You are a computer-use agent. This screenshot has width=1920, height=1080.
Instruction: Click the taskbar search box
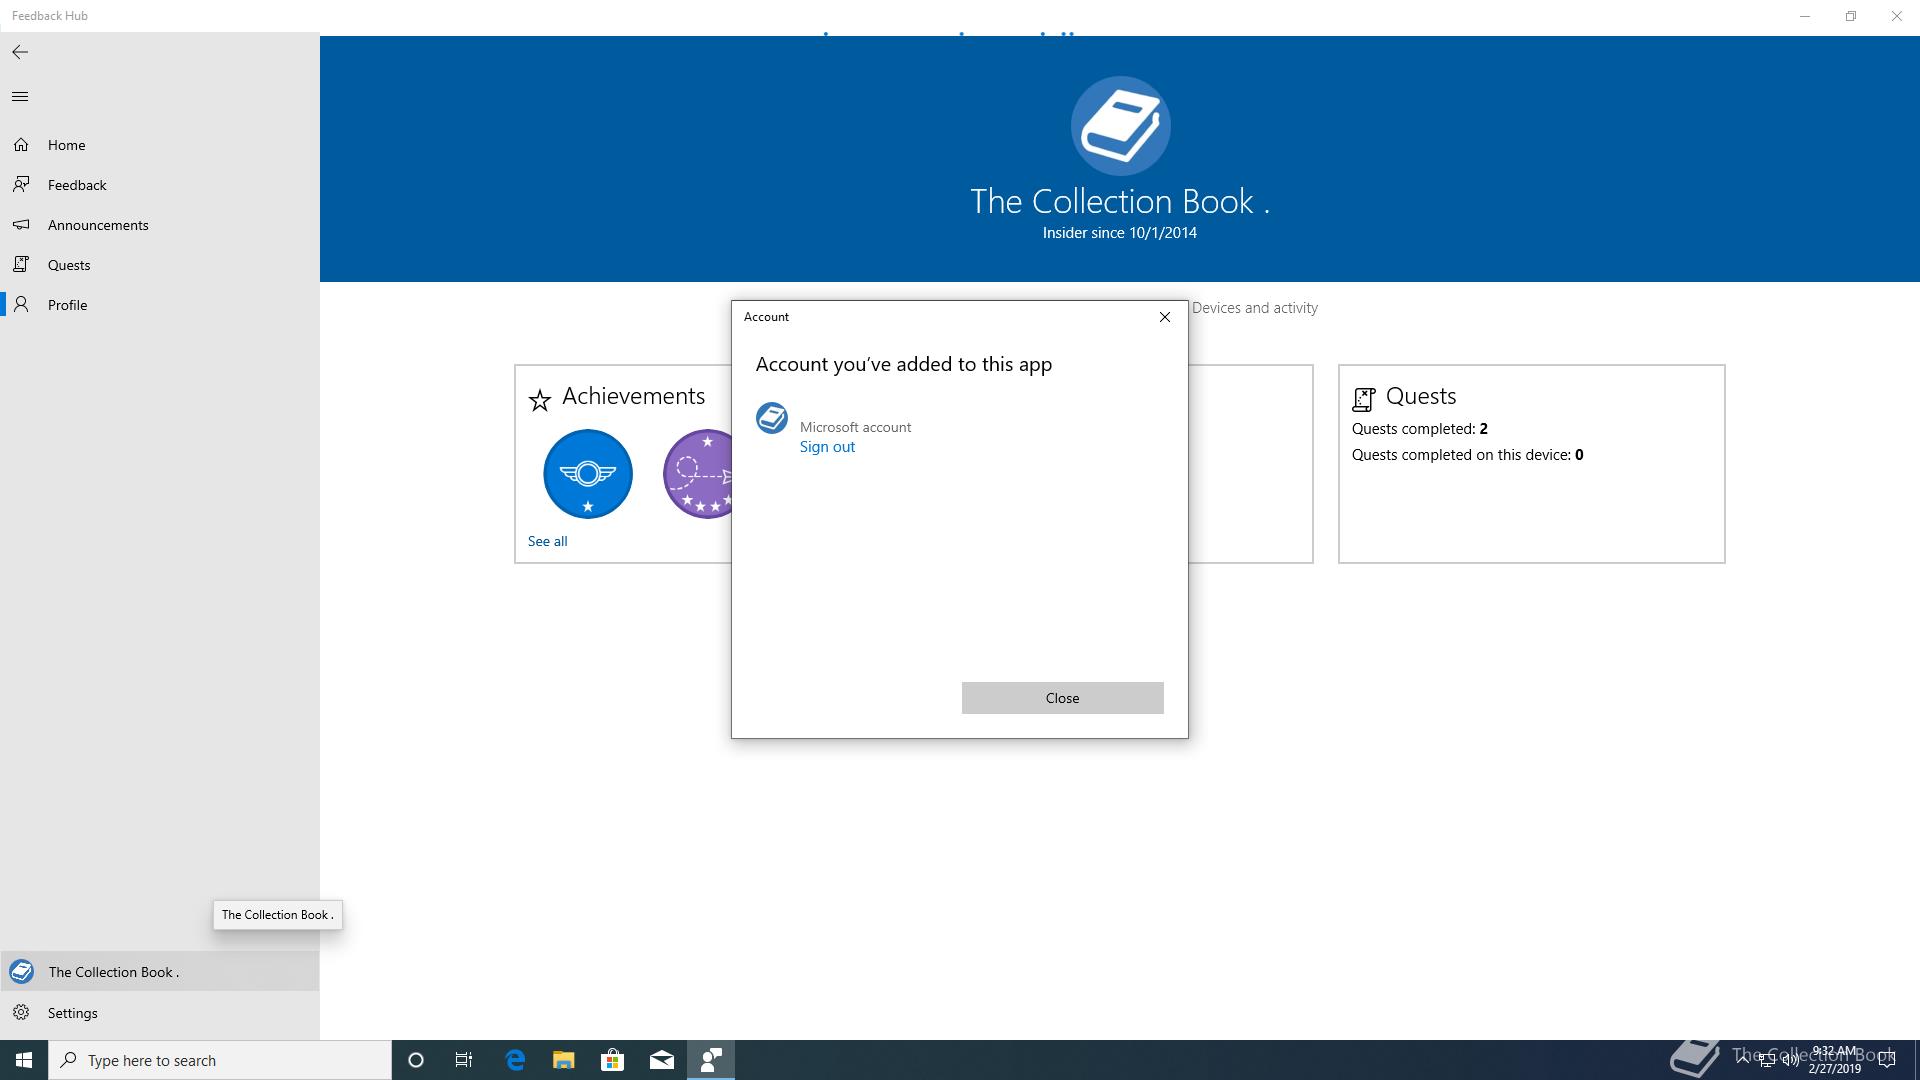[220, 1060]
